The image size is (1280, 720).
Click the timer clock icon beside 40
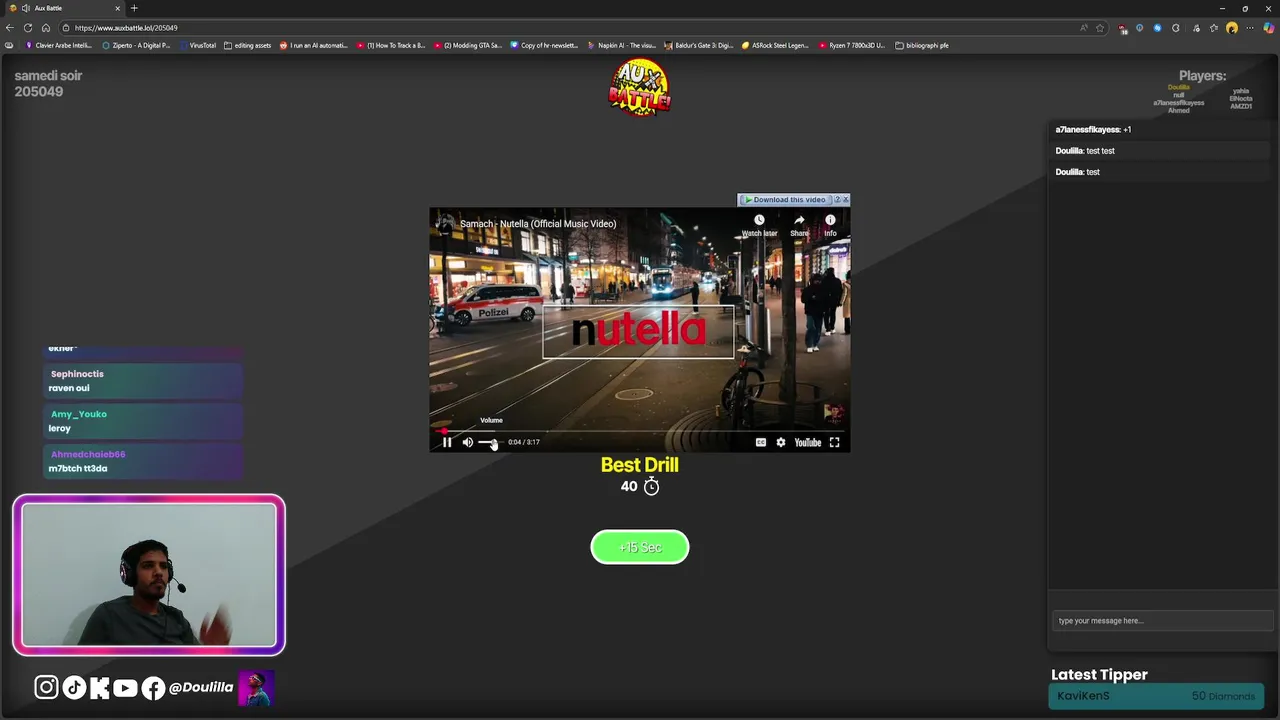coord(652,486)
